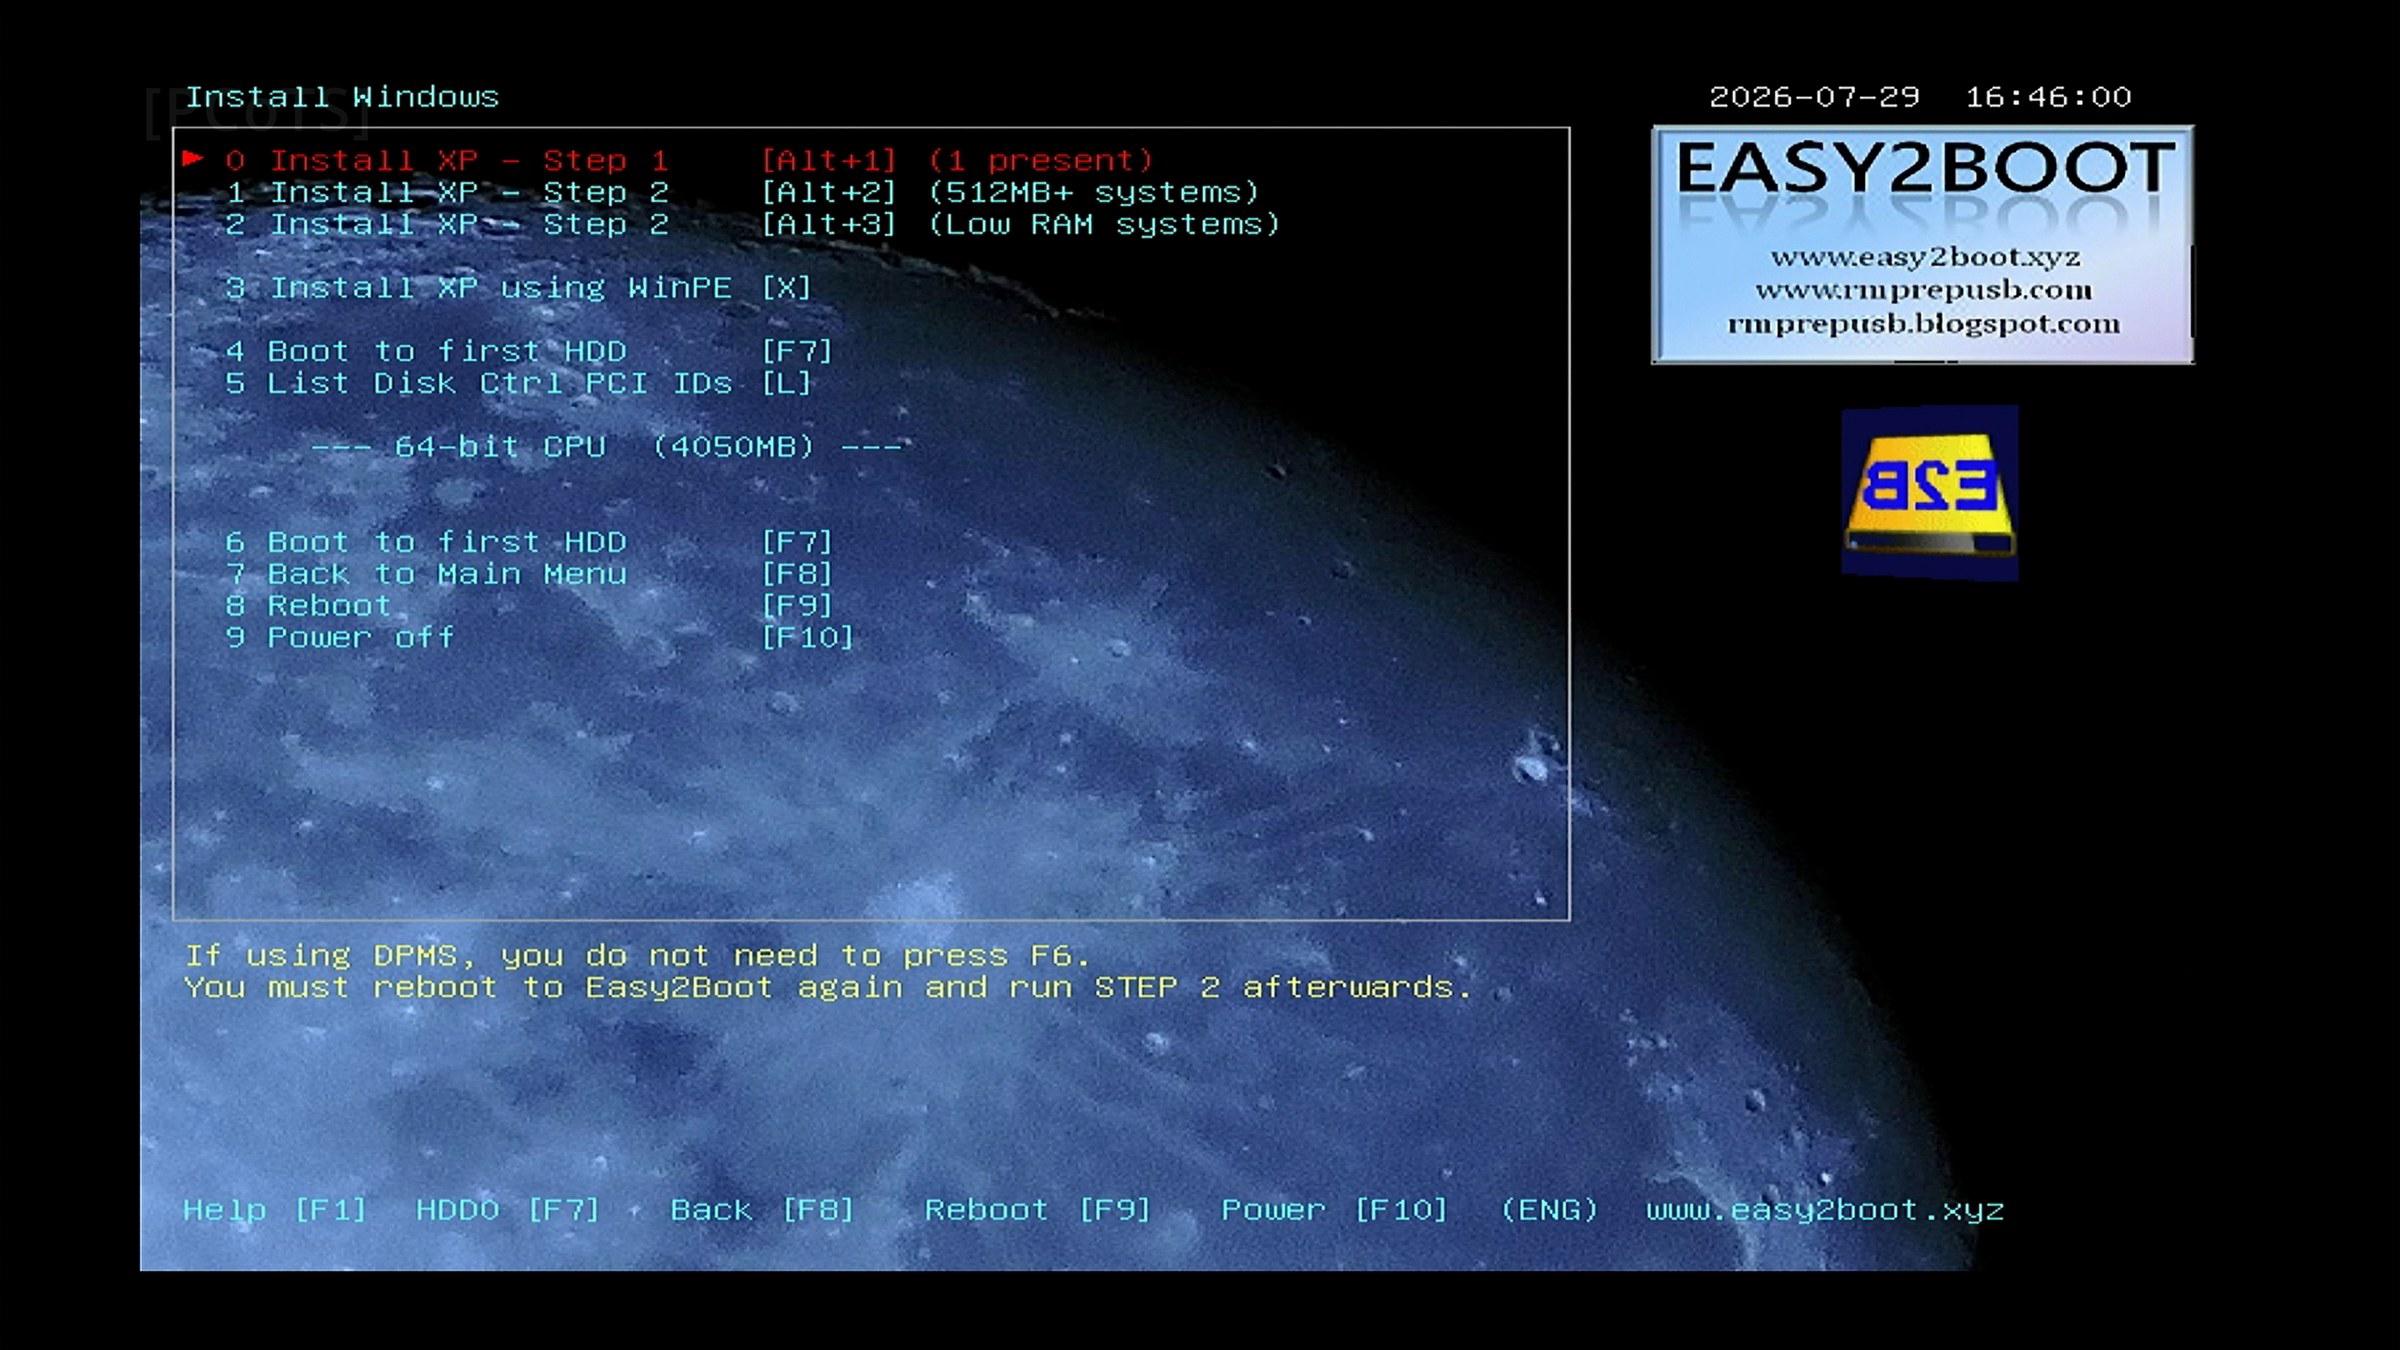Open List Disk Ctrl PCI IDs entry
The height and width of the screenshot is (1350, 2400).
pyautogui.click(x=518, y=383)
